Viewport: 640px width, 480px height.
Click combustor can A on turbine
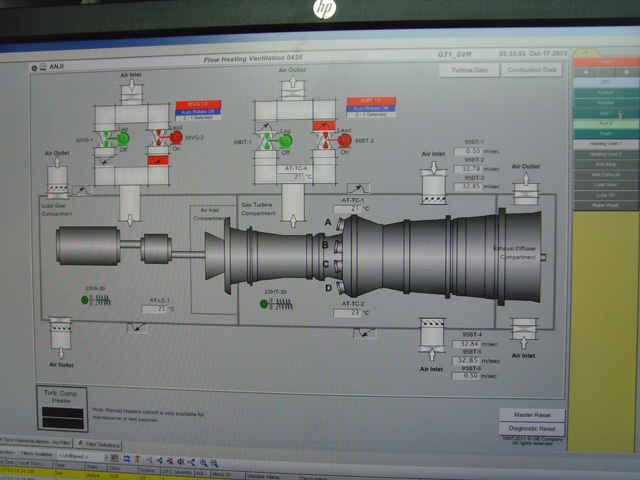click(339, 224)
